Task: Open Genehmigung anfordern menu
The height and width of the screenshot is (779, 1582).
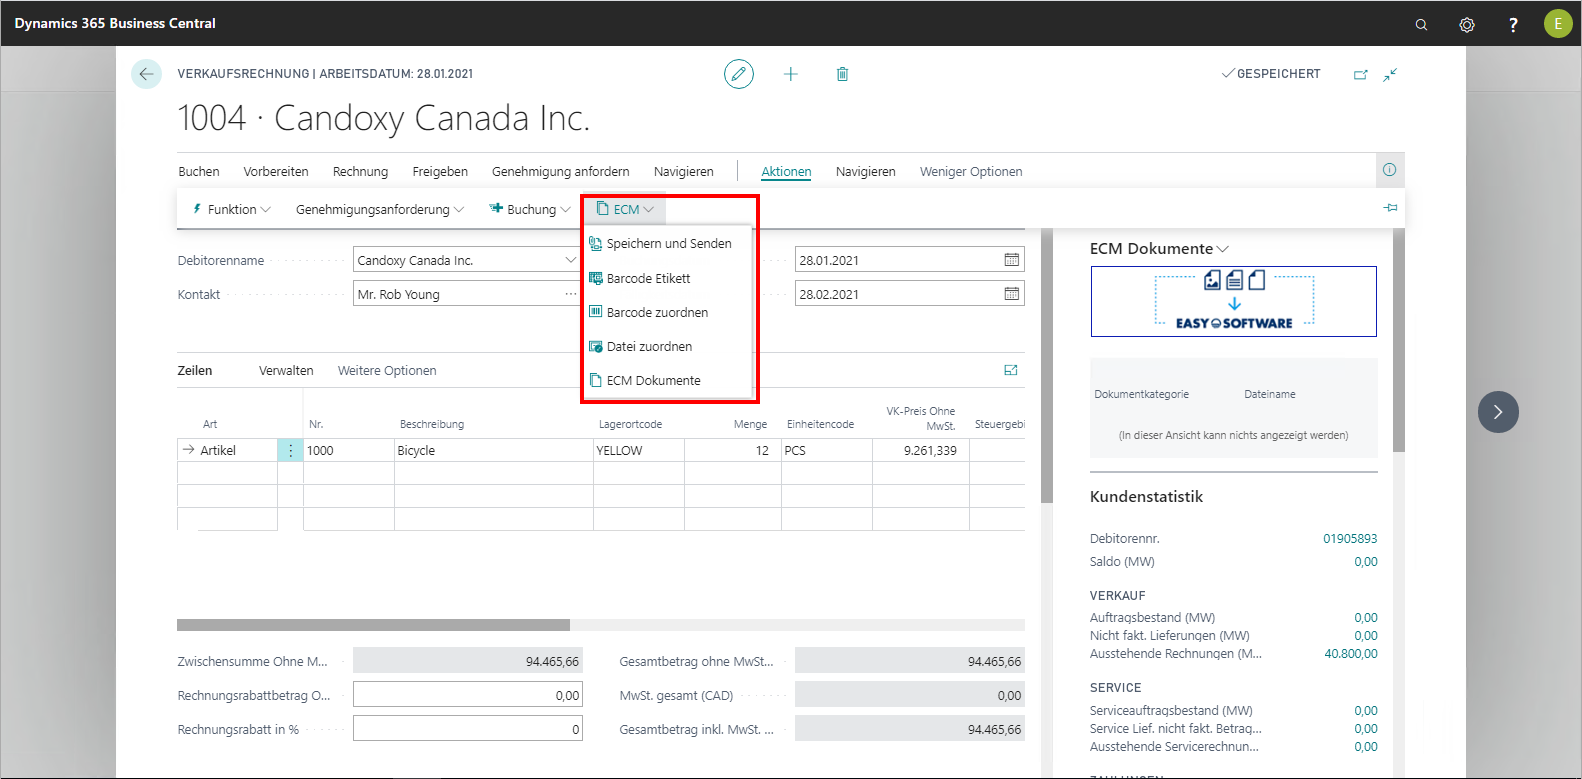Action: pos(561,172)
